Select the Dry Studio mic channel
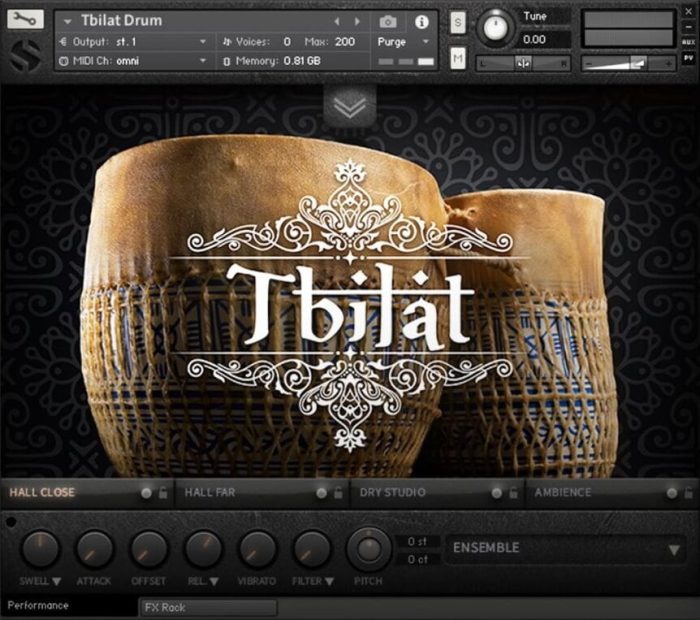700x620 pixels. click(393, 493)
